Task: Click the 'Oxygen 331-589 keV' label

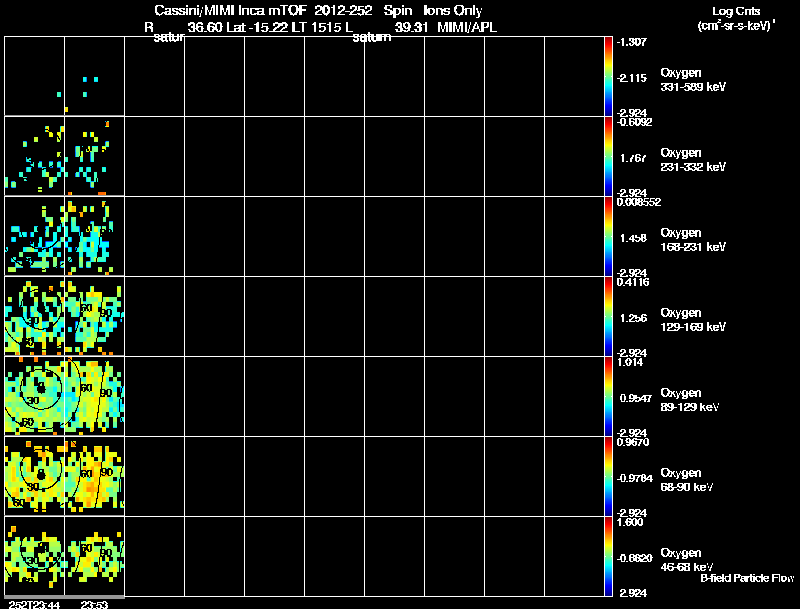Action: point(693,80)
